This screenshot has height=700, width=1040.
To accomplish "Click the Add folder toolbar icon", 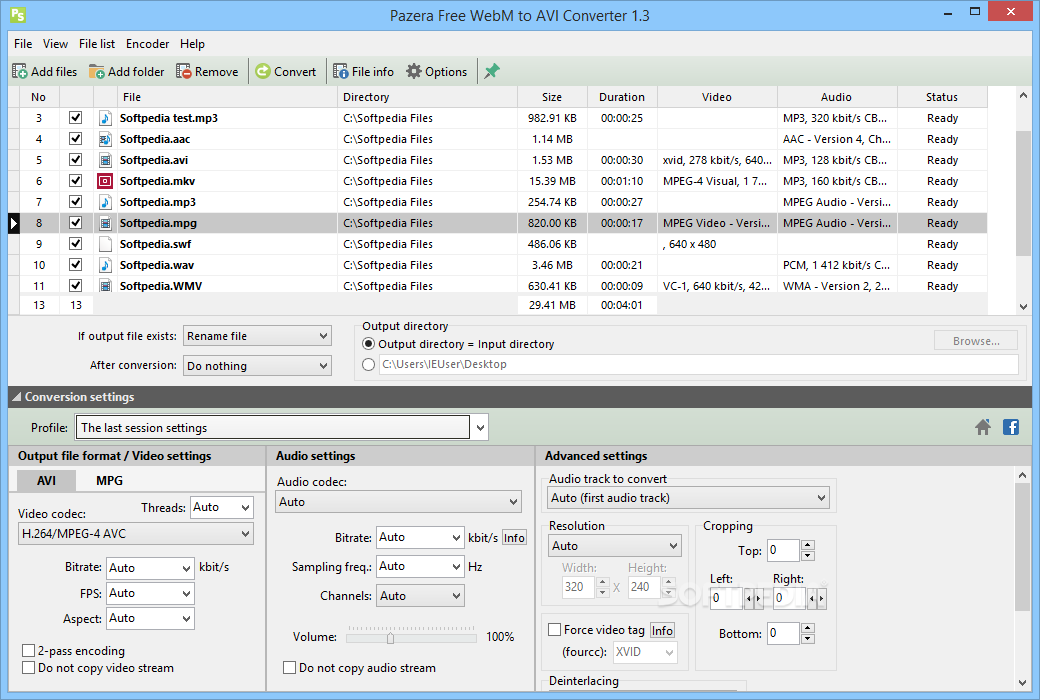I will point(97,71).
